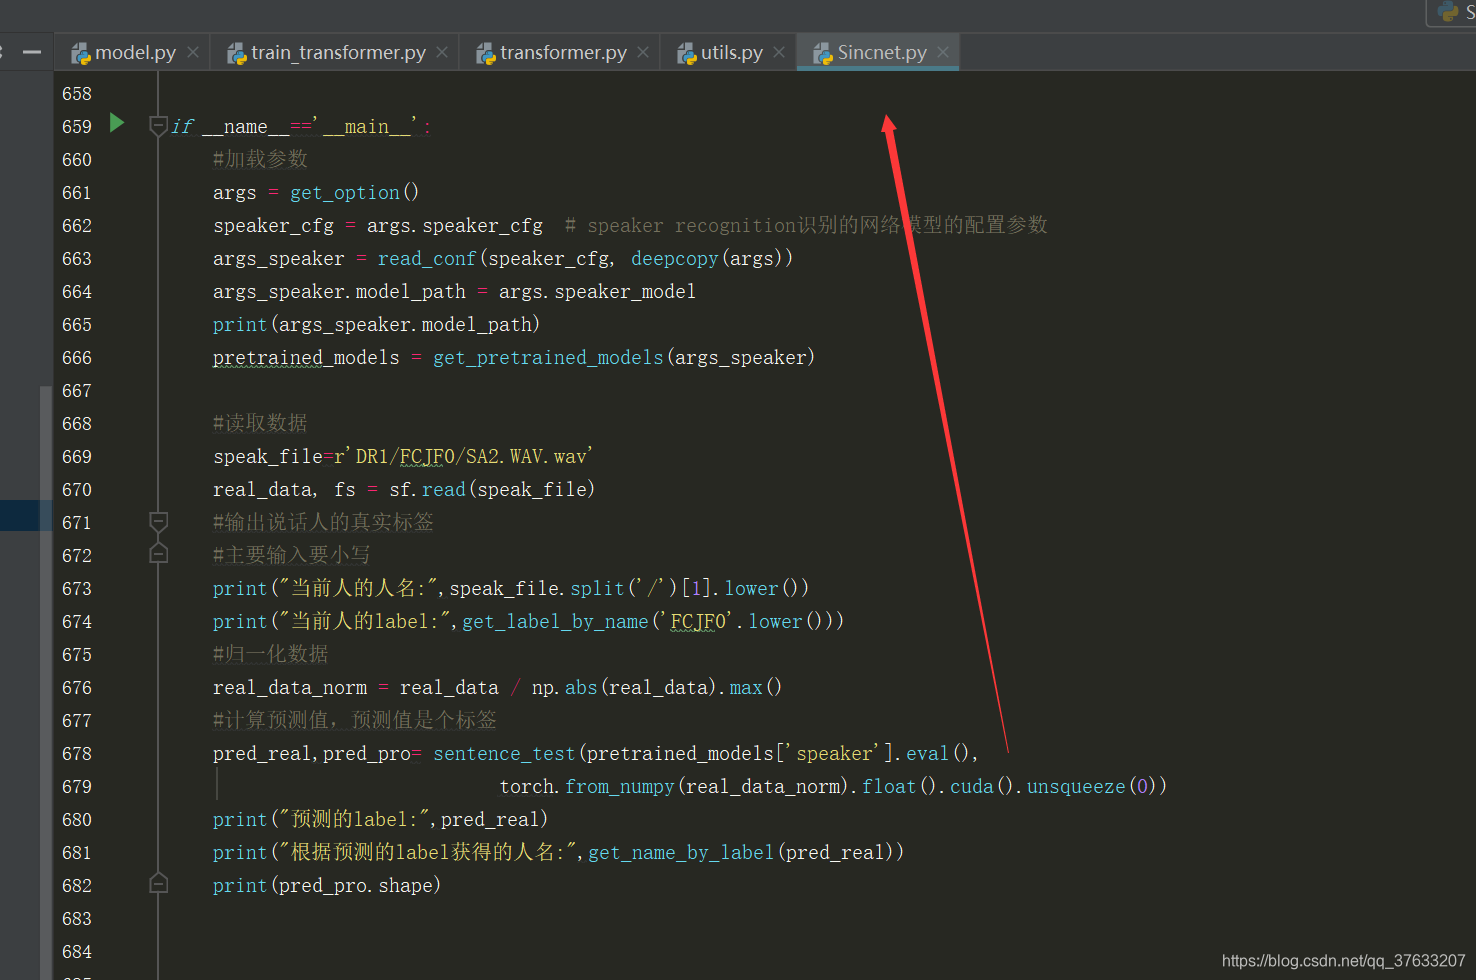
Task: Click the Python file icon on utils.py tab
Action: click(686, 54)
